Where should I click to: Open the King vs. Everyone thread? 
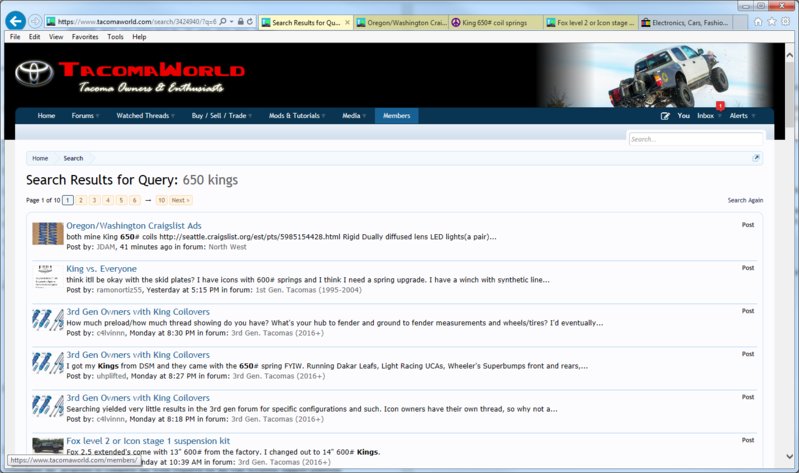(x=101, y=269)
